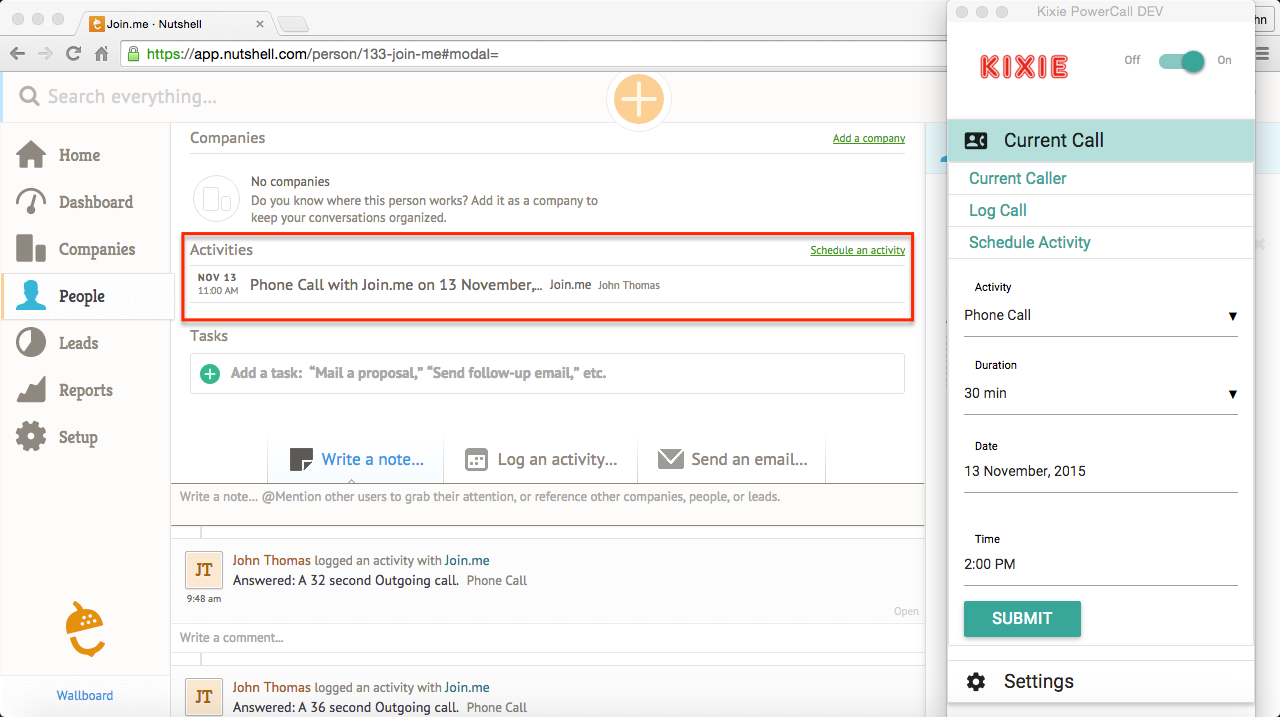Click the empty companies placeholder icon

tap(216, 198)
